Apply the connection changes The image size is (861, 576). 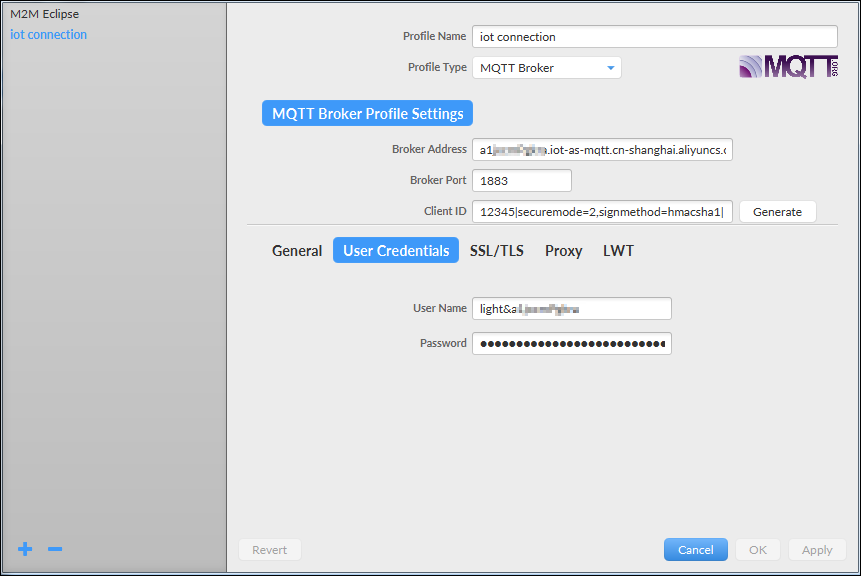point(817,549)
